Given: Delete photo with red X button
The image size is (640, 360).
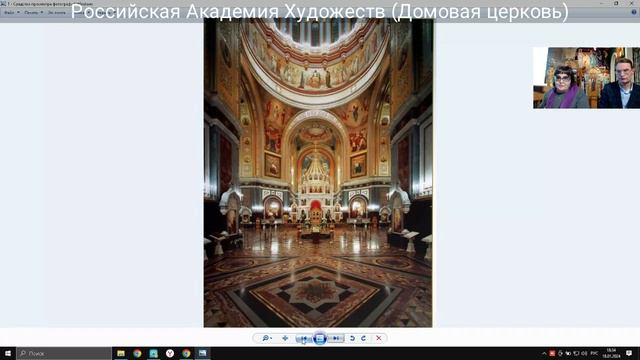Looking at the screenshot, I should coord(379,338).
